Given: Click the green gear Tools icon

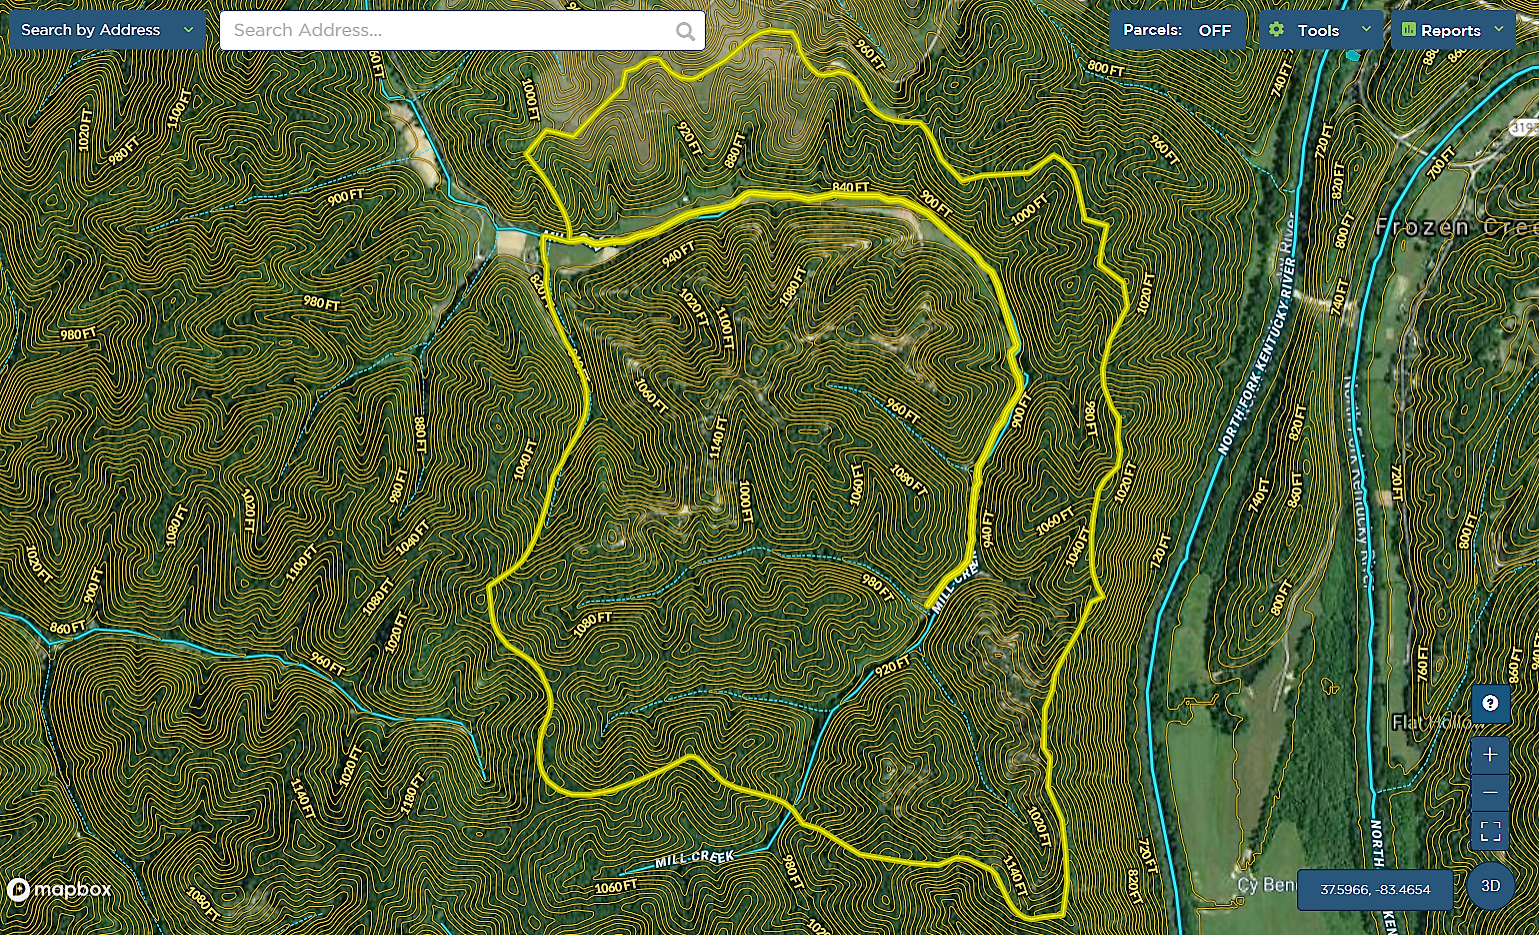Looking at the screenshot, I should pos(1276,30).
